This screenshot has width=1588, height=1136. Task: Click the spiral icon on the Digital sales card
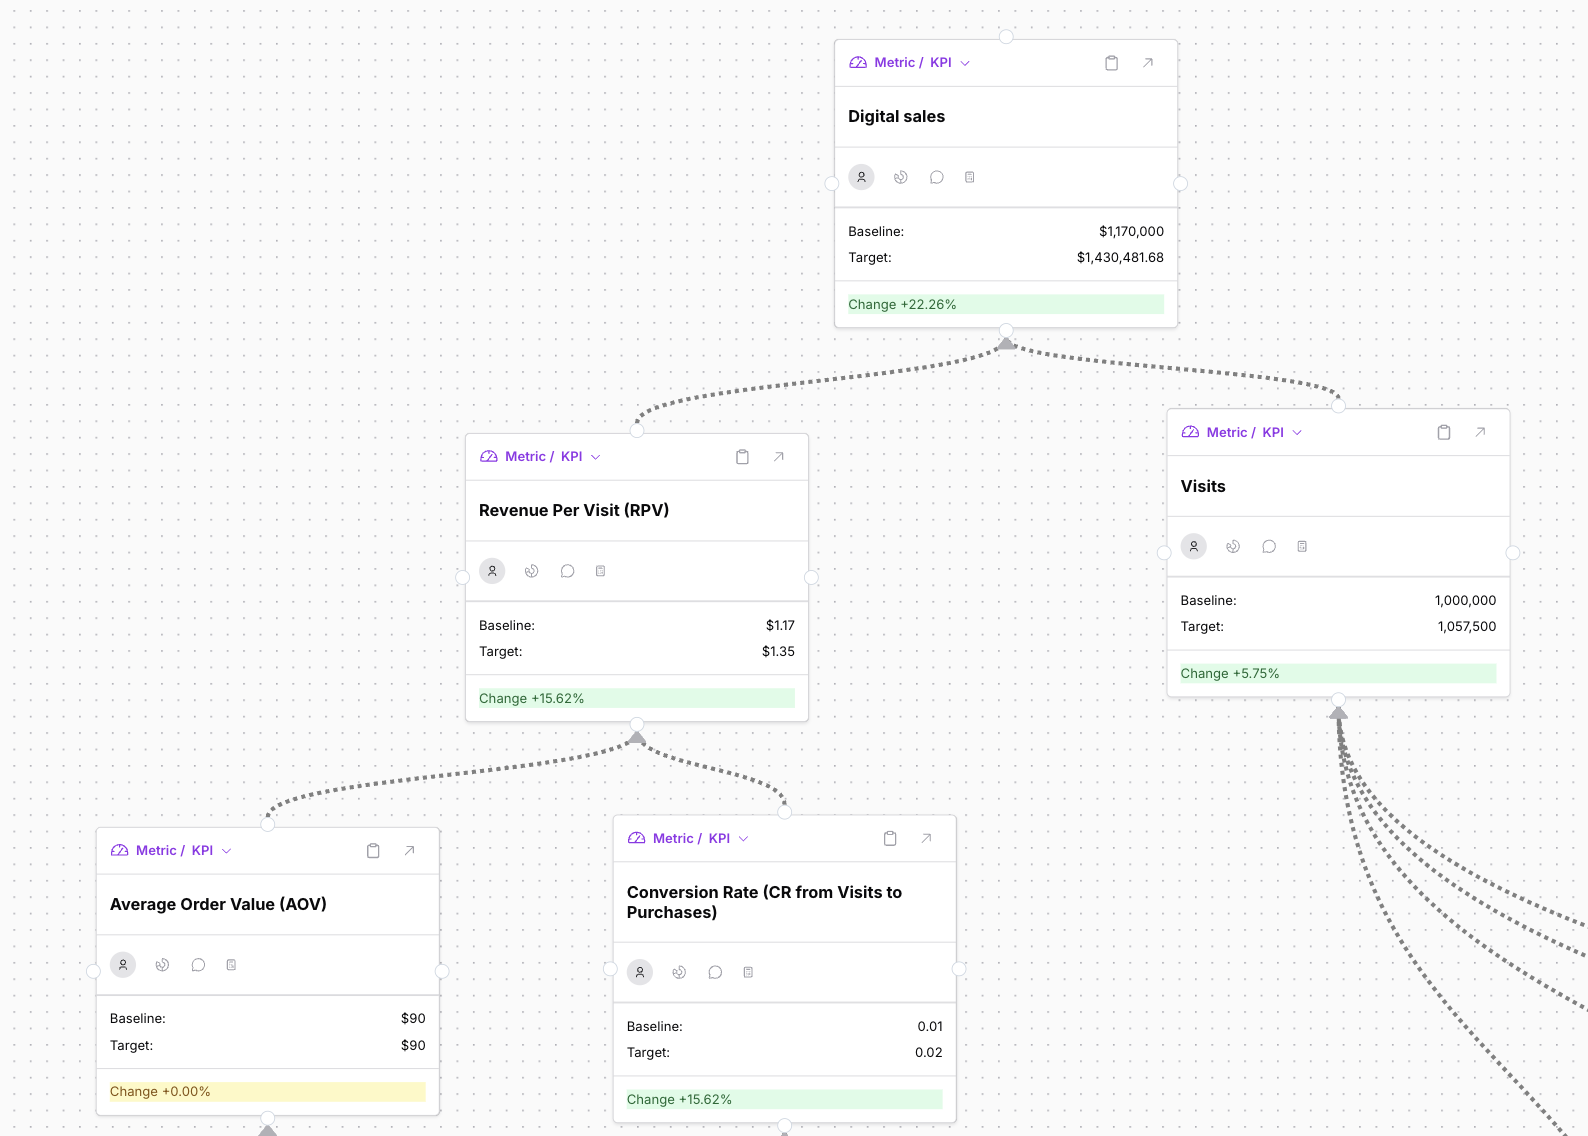[x=901, y=177]
